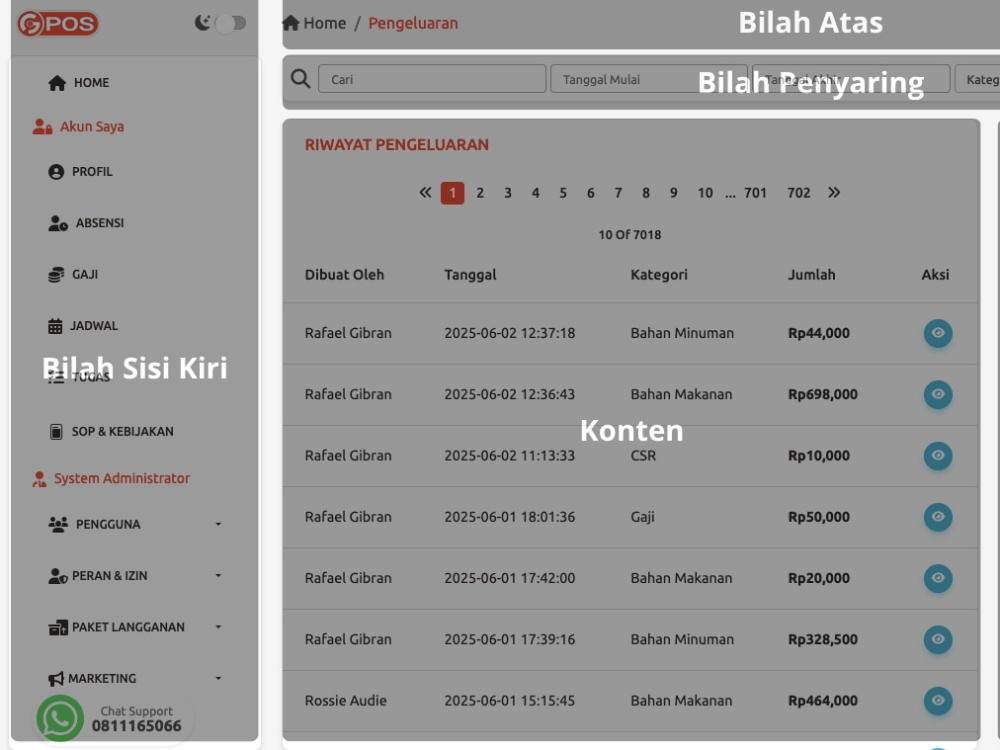
Task: View the Rp20,000 expense detail
Action: (x=938, y=578)
